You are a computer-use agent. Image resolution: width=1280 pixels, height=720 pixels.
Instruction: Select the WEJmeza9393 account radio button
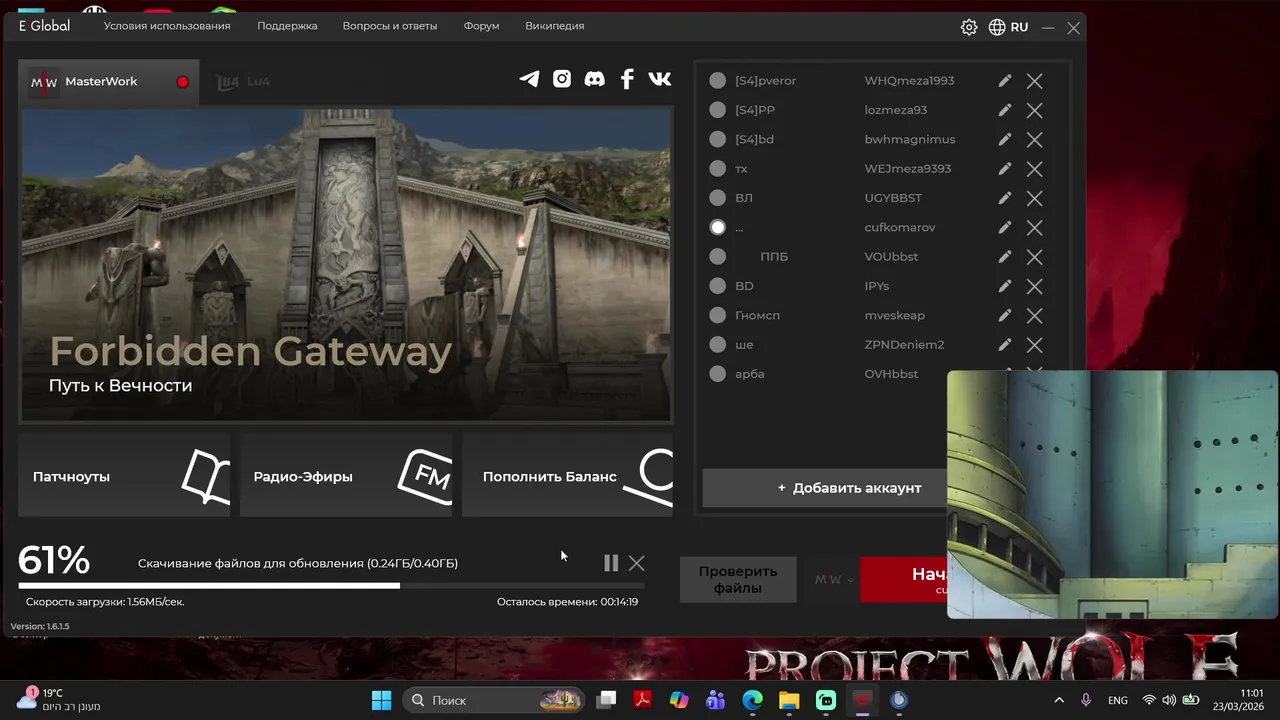tap(718, 169)
